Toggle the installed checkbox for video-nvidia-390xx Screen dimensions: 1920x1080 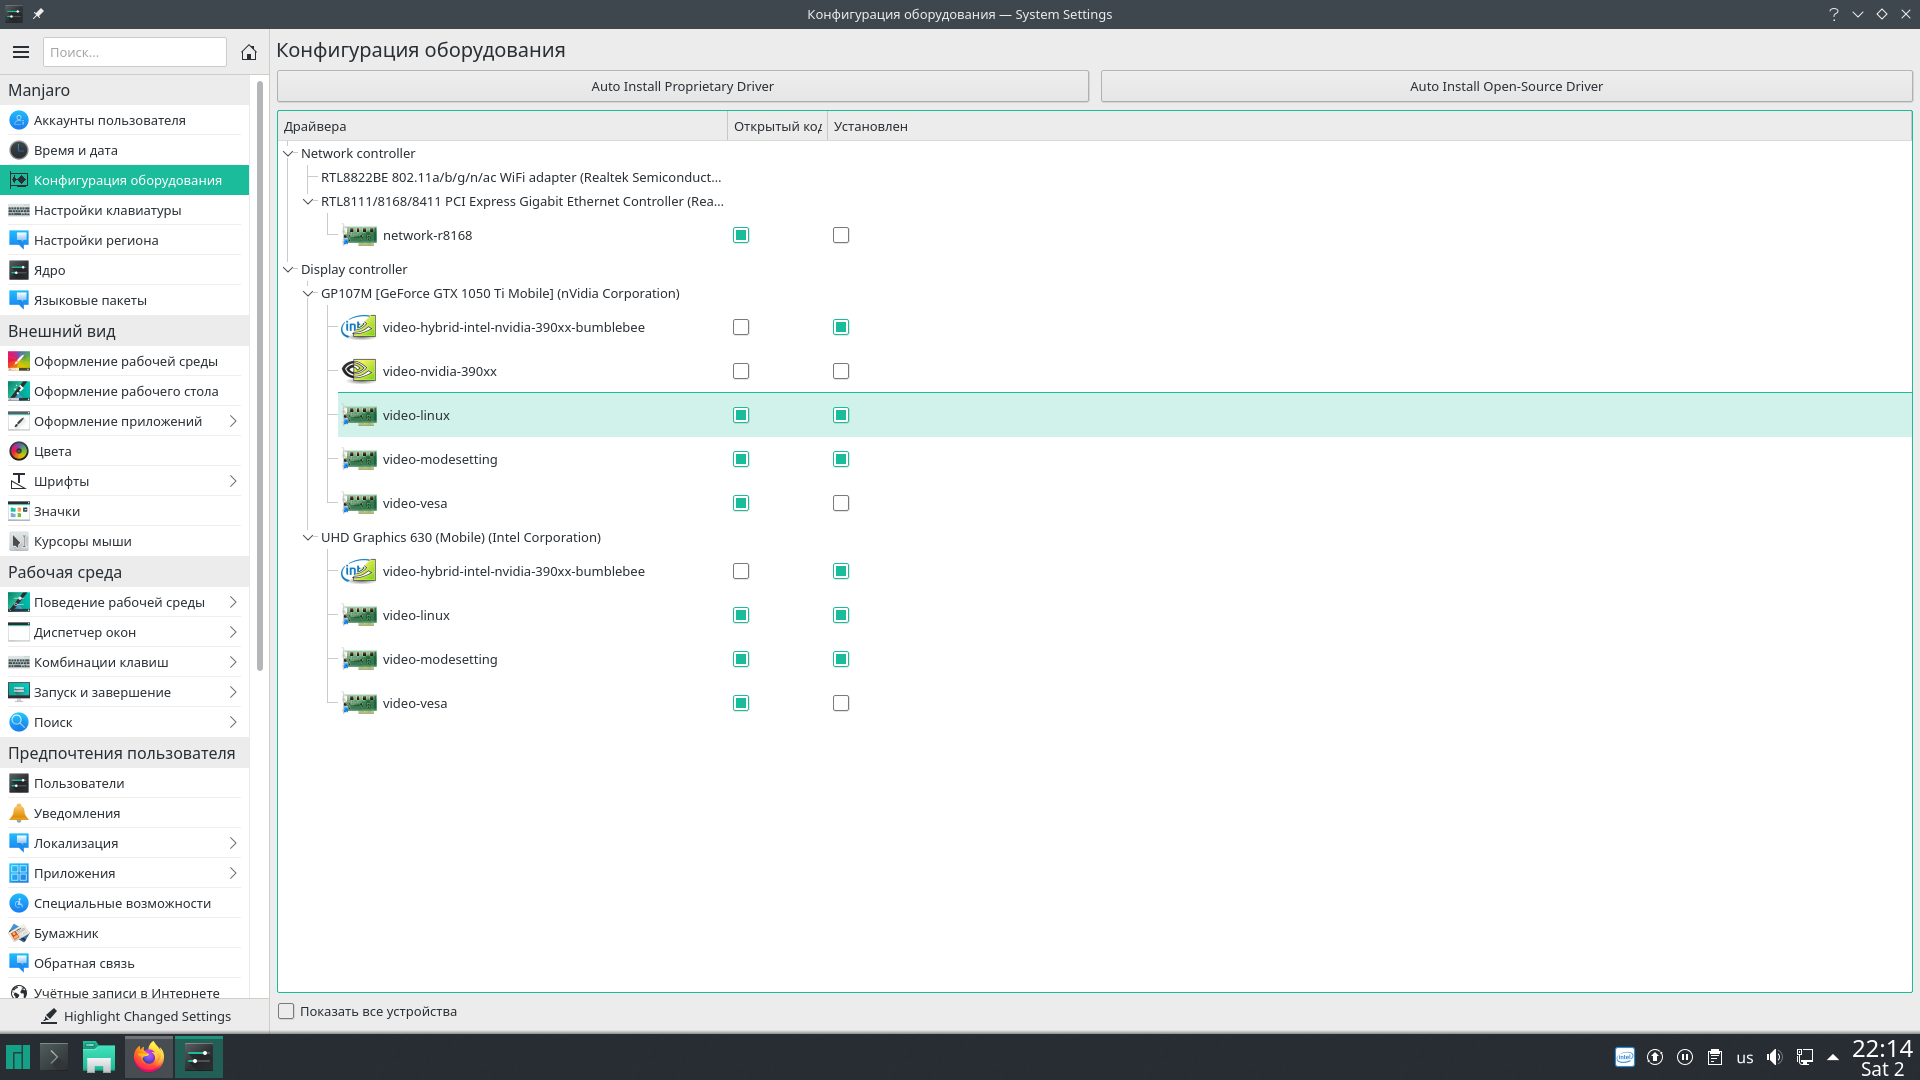coord(841,371)
